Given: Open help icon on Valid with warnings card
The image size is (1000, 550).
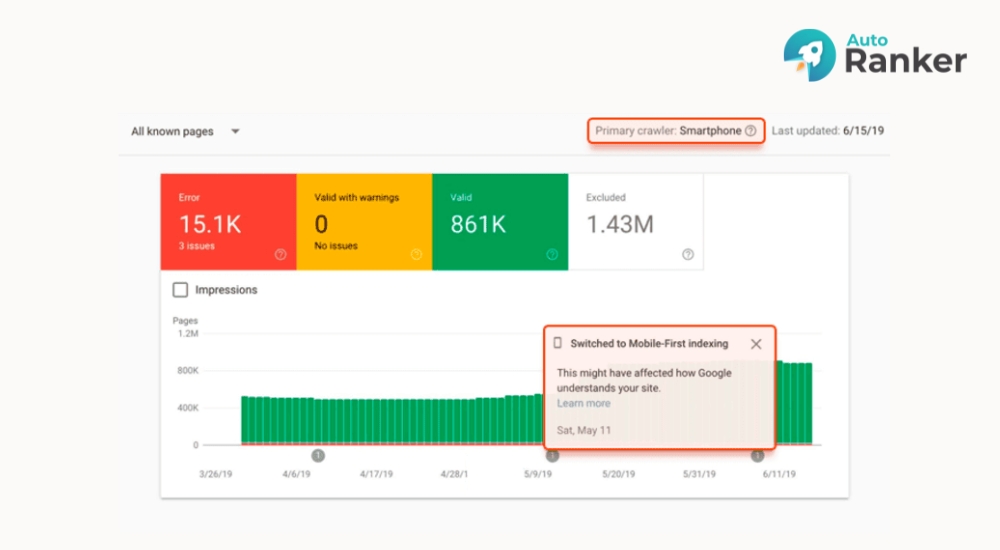Looking at the screenshot, I should click(x=416, y=255).
